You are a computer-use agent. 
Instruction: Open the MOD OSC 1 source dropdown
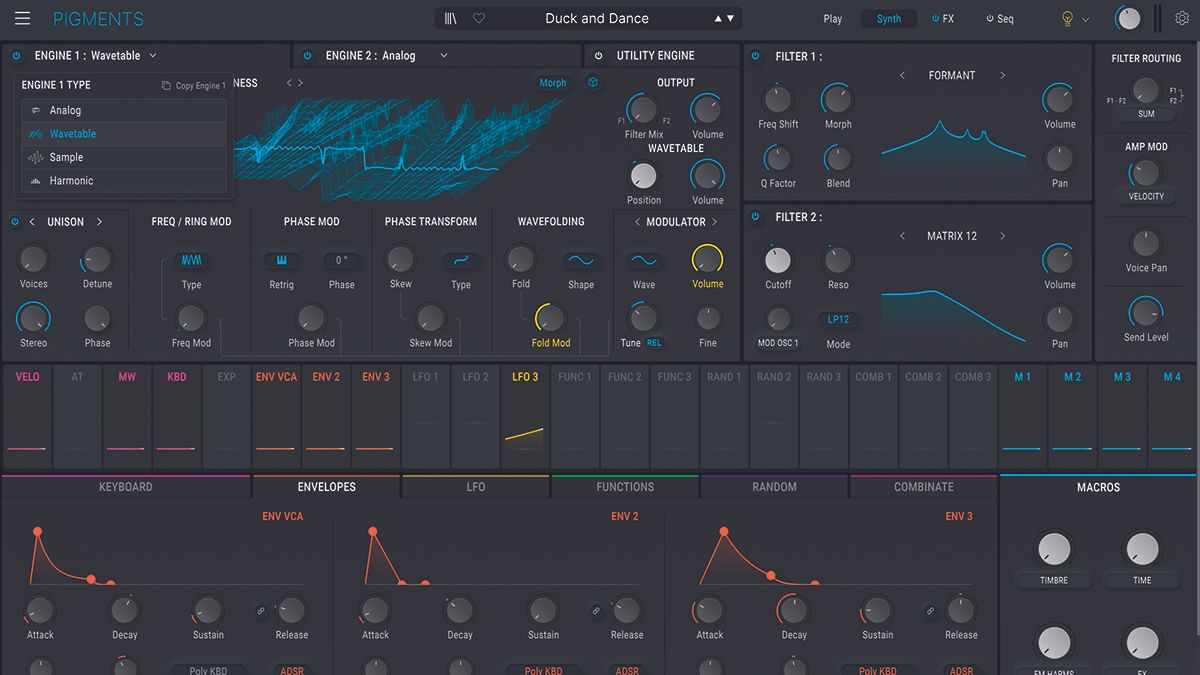point(778,344)
